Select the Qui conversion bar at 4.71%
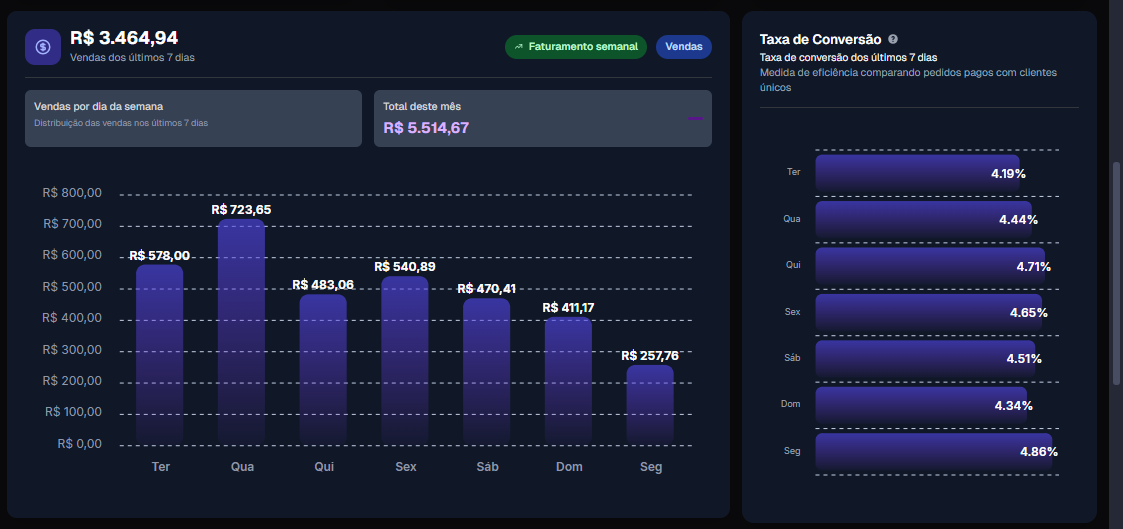 930,266
